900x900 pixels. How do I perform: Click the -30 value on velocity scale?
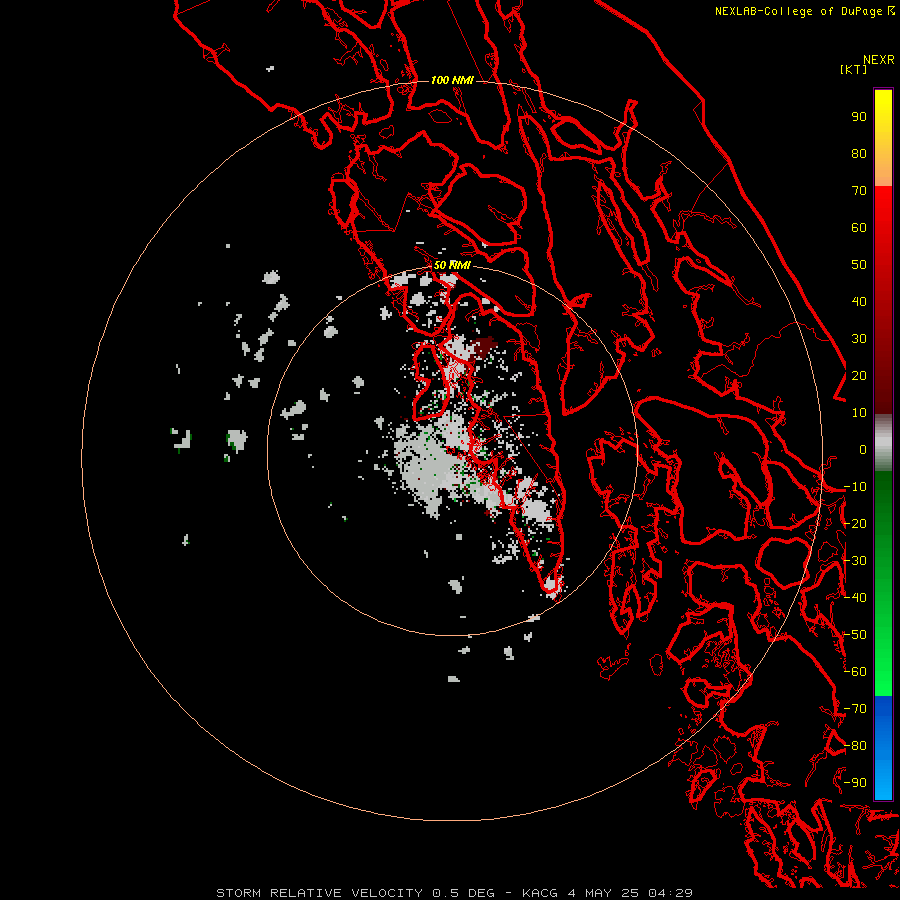[855, 561]
